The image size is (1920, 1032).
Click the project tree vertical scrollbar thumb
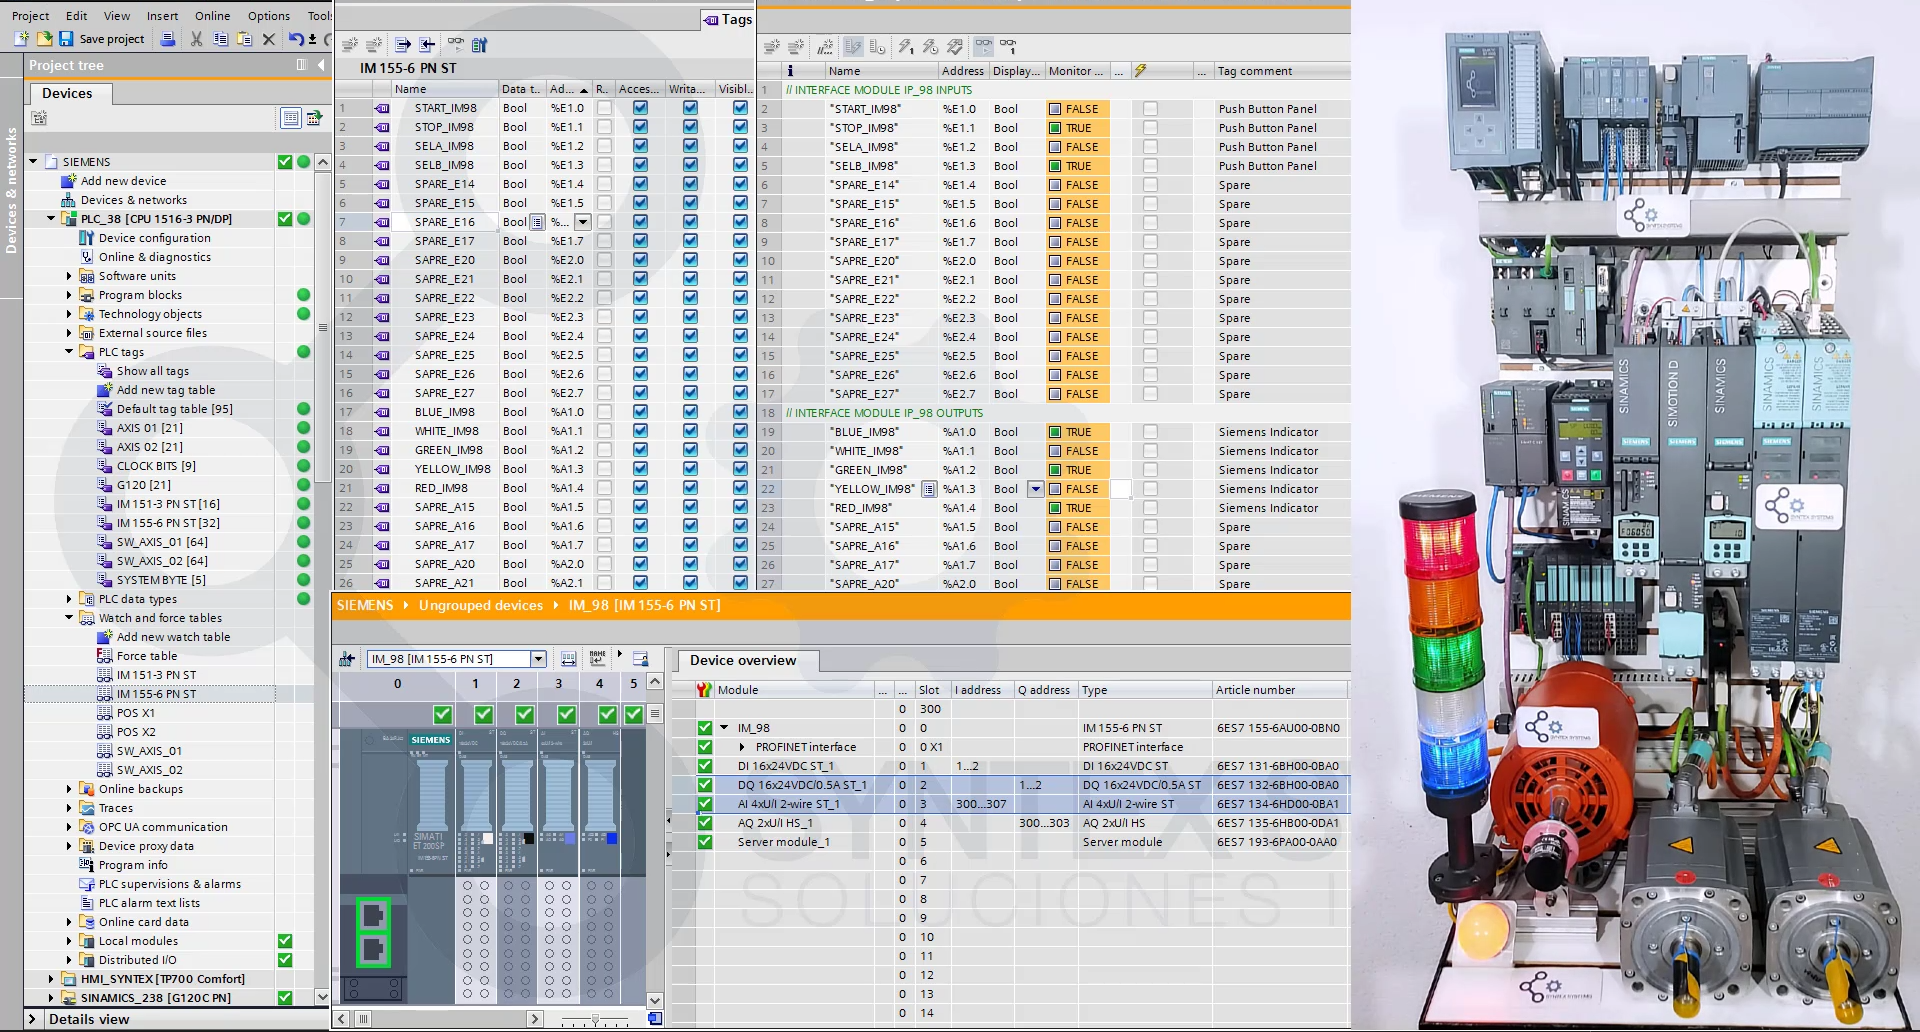point(322,325)
